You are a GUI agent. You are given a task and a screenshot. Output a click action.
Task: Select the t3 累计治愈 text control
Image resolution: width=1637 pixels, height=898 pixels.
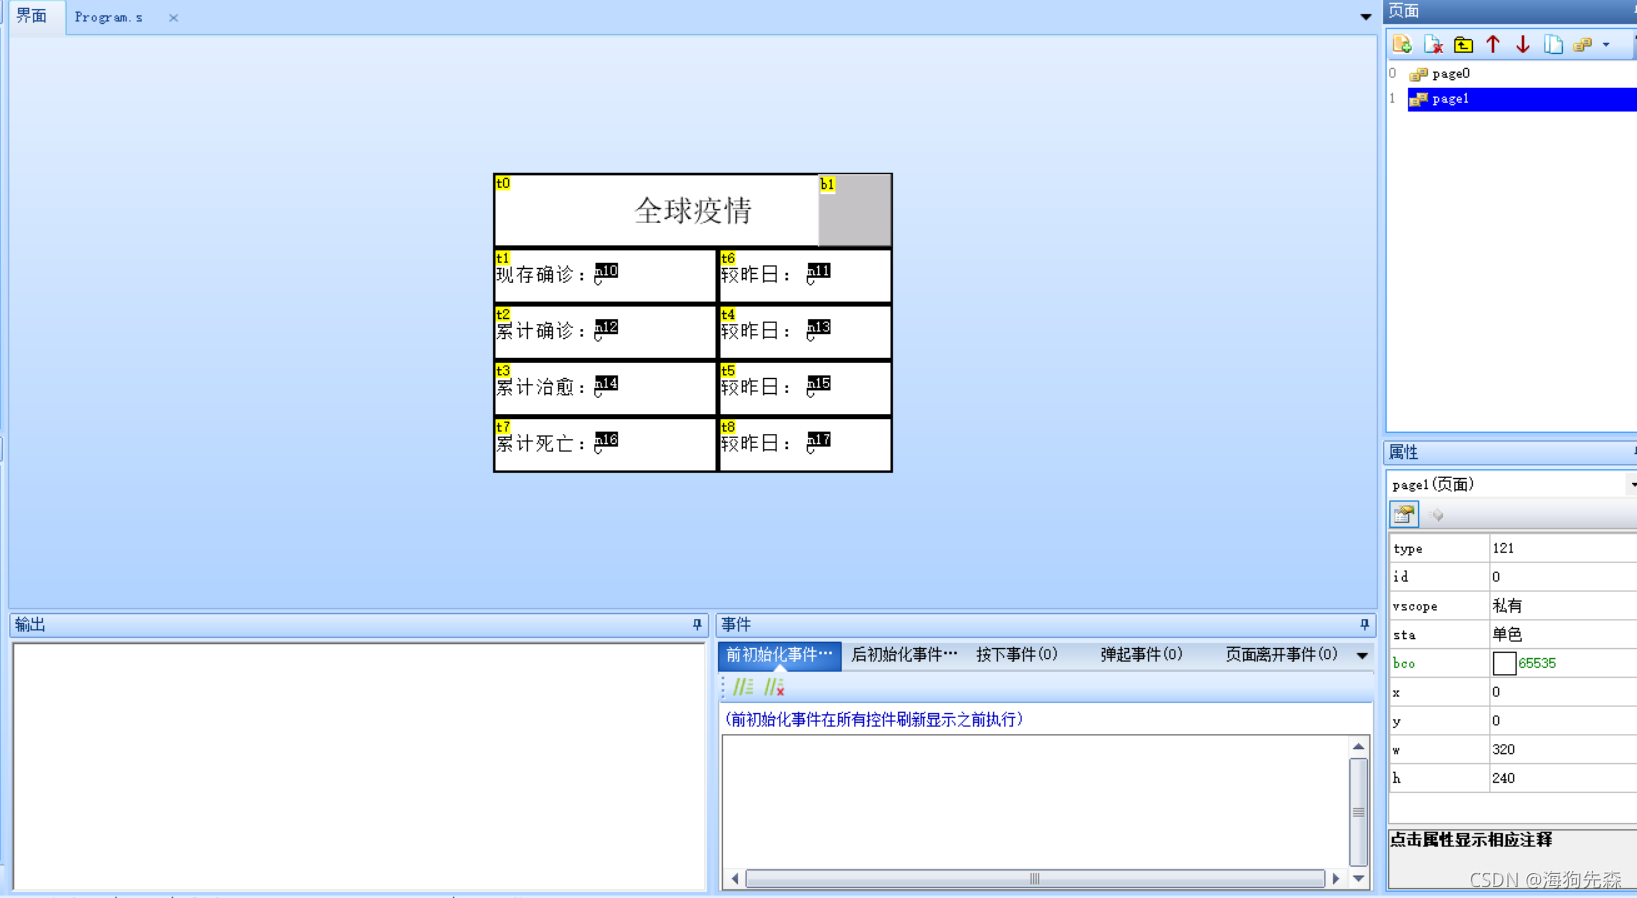(x=605, y=387)
